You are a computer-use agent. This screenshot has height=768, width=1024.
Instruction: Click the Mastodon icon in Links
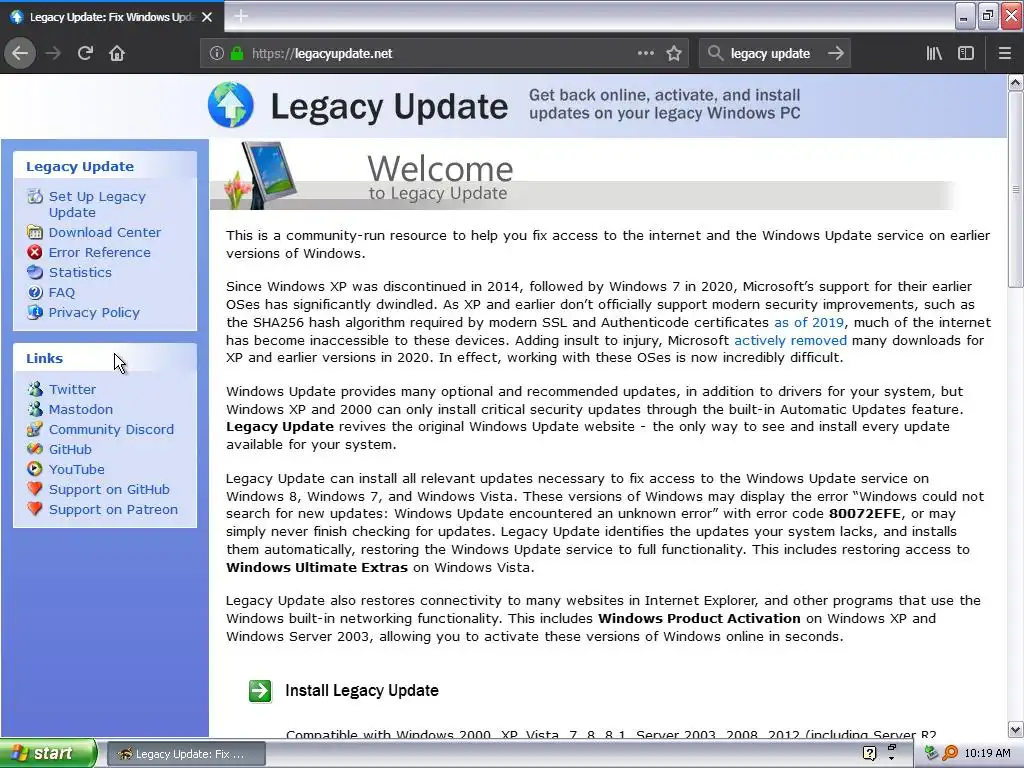click(35, 409)
